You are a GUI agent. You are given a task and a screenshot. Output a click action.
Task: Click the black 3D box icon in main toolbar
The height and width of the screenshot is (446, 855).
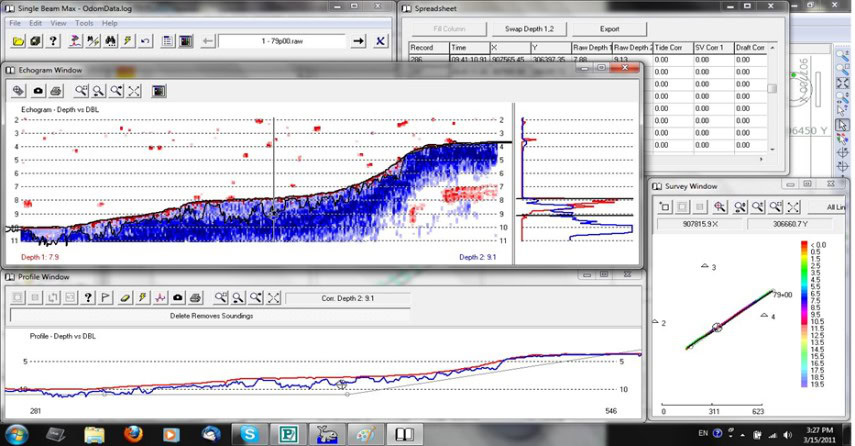pos(35,41)
